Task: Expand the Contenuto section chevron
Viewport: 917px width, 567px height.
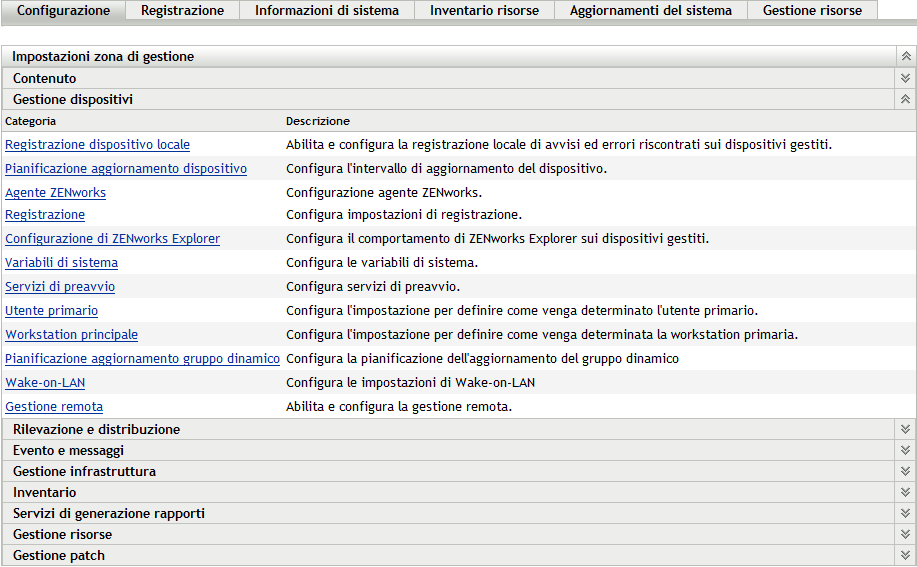Action: [905, 78]
